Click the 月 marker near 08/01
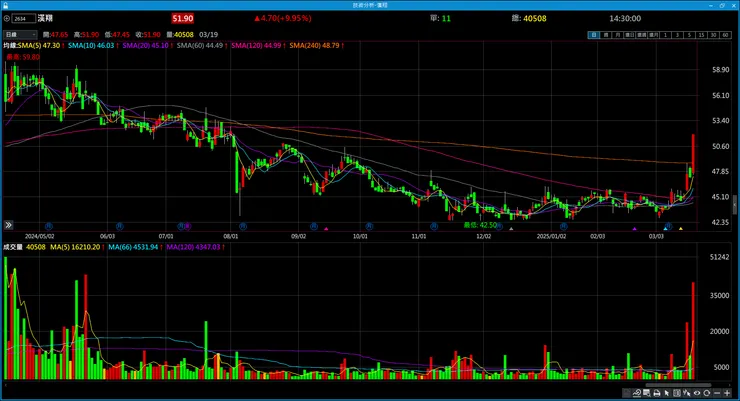Screen dimensions: 740x401 243,226
